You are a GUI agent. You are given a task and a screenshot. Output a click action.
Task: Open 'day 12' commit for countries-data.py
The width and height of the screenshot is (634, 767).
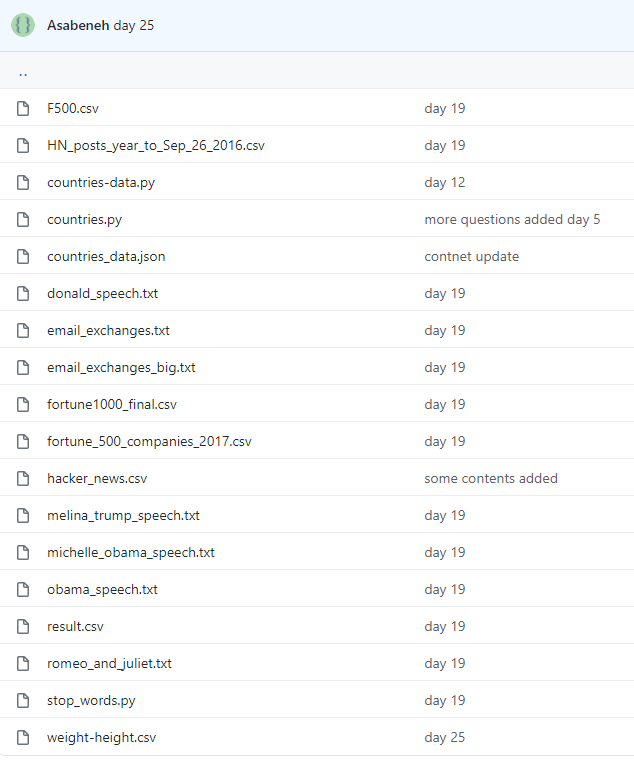pyautogui.click(x=445, y=182)
